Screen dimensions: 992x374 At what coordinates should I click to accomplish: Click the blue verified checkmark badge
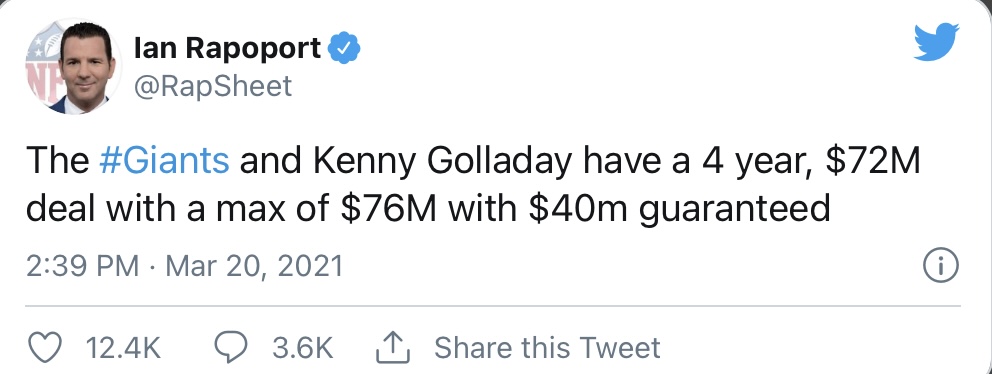346,49
